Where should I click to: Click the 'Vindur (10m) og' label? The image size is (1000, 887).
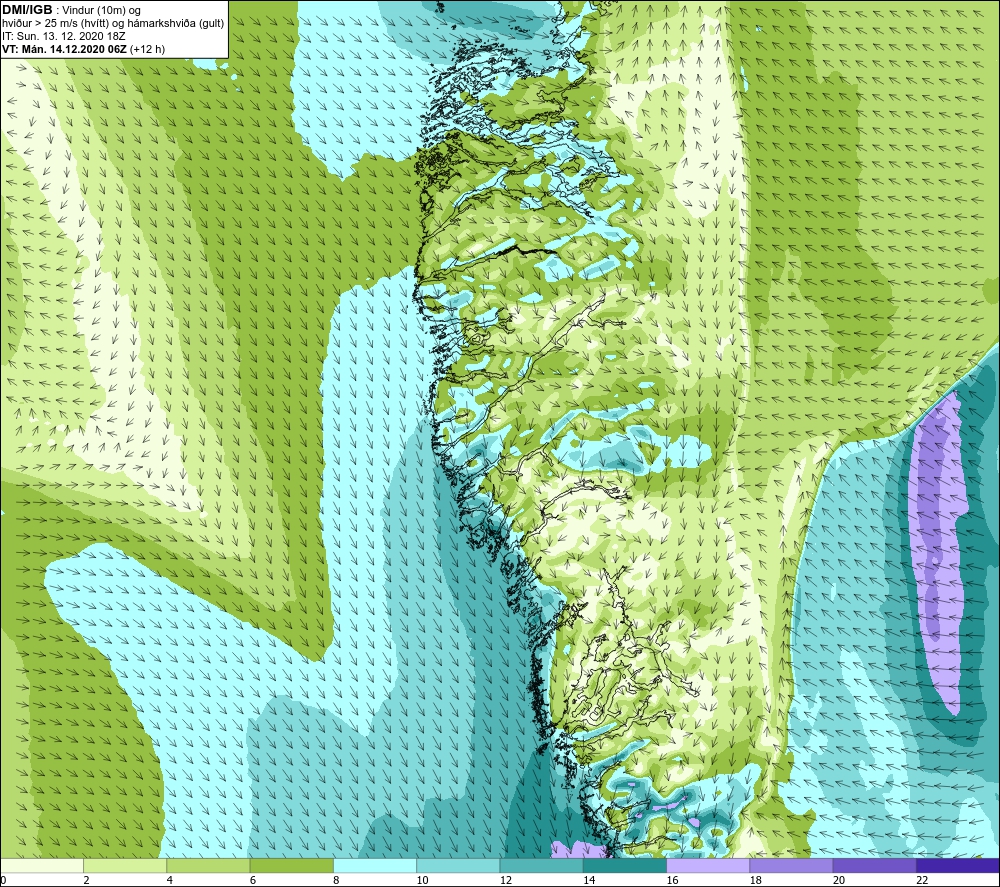101,10
